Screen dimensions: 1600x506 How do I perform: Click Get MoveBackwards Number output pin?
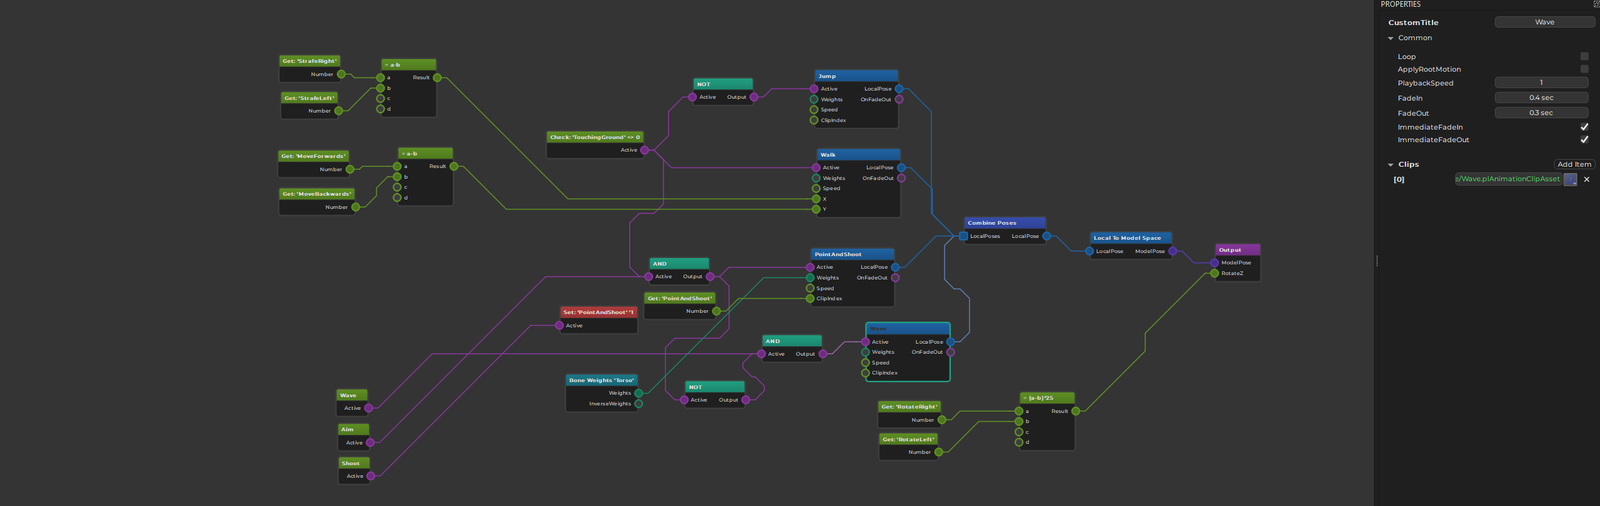coord(356,207)
